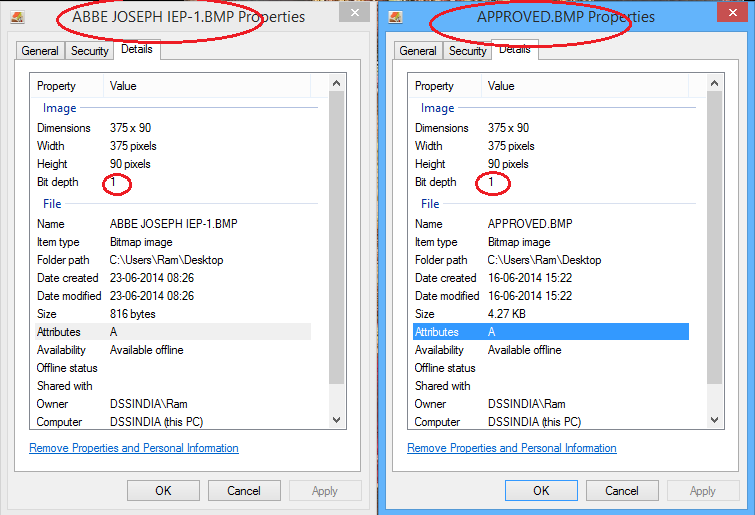Click Owner row in APPROVED.BMP window
The image size is (755, 515).
click(x=551, y=404)
